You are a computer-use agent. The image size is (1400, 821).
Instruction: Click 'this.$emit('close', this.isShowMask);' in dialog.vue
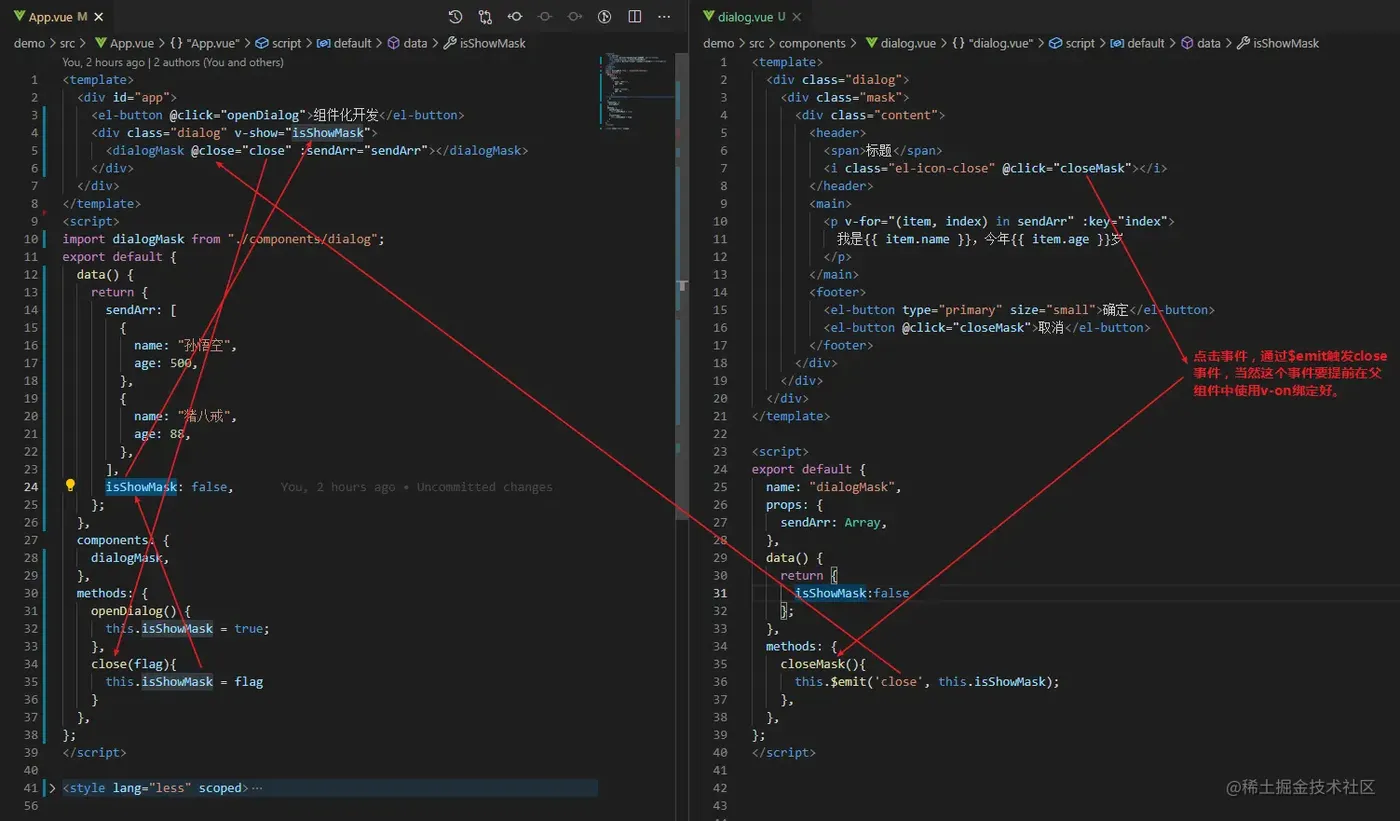click(x=927, y=681)
